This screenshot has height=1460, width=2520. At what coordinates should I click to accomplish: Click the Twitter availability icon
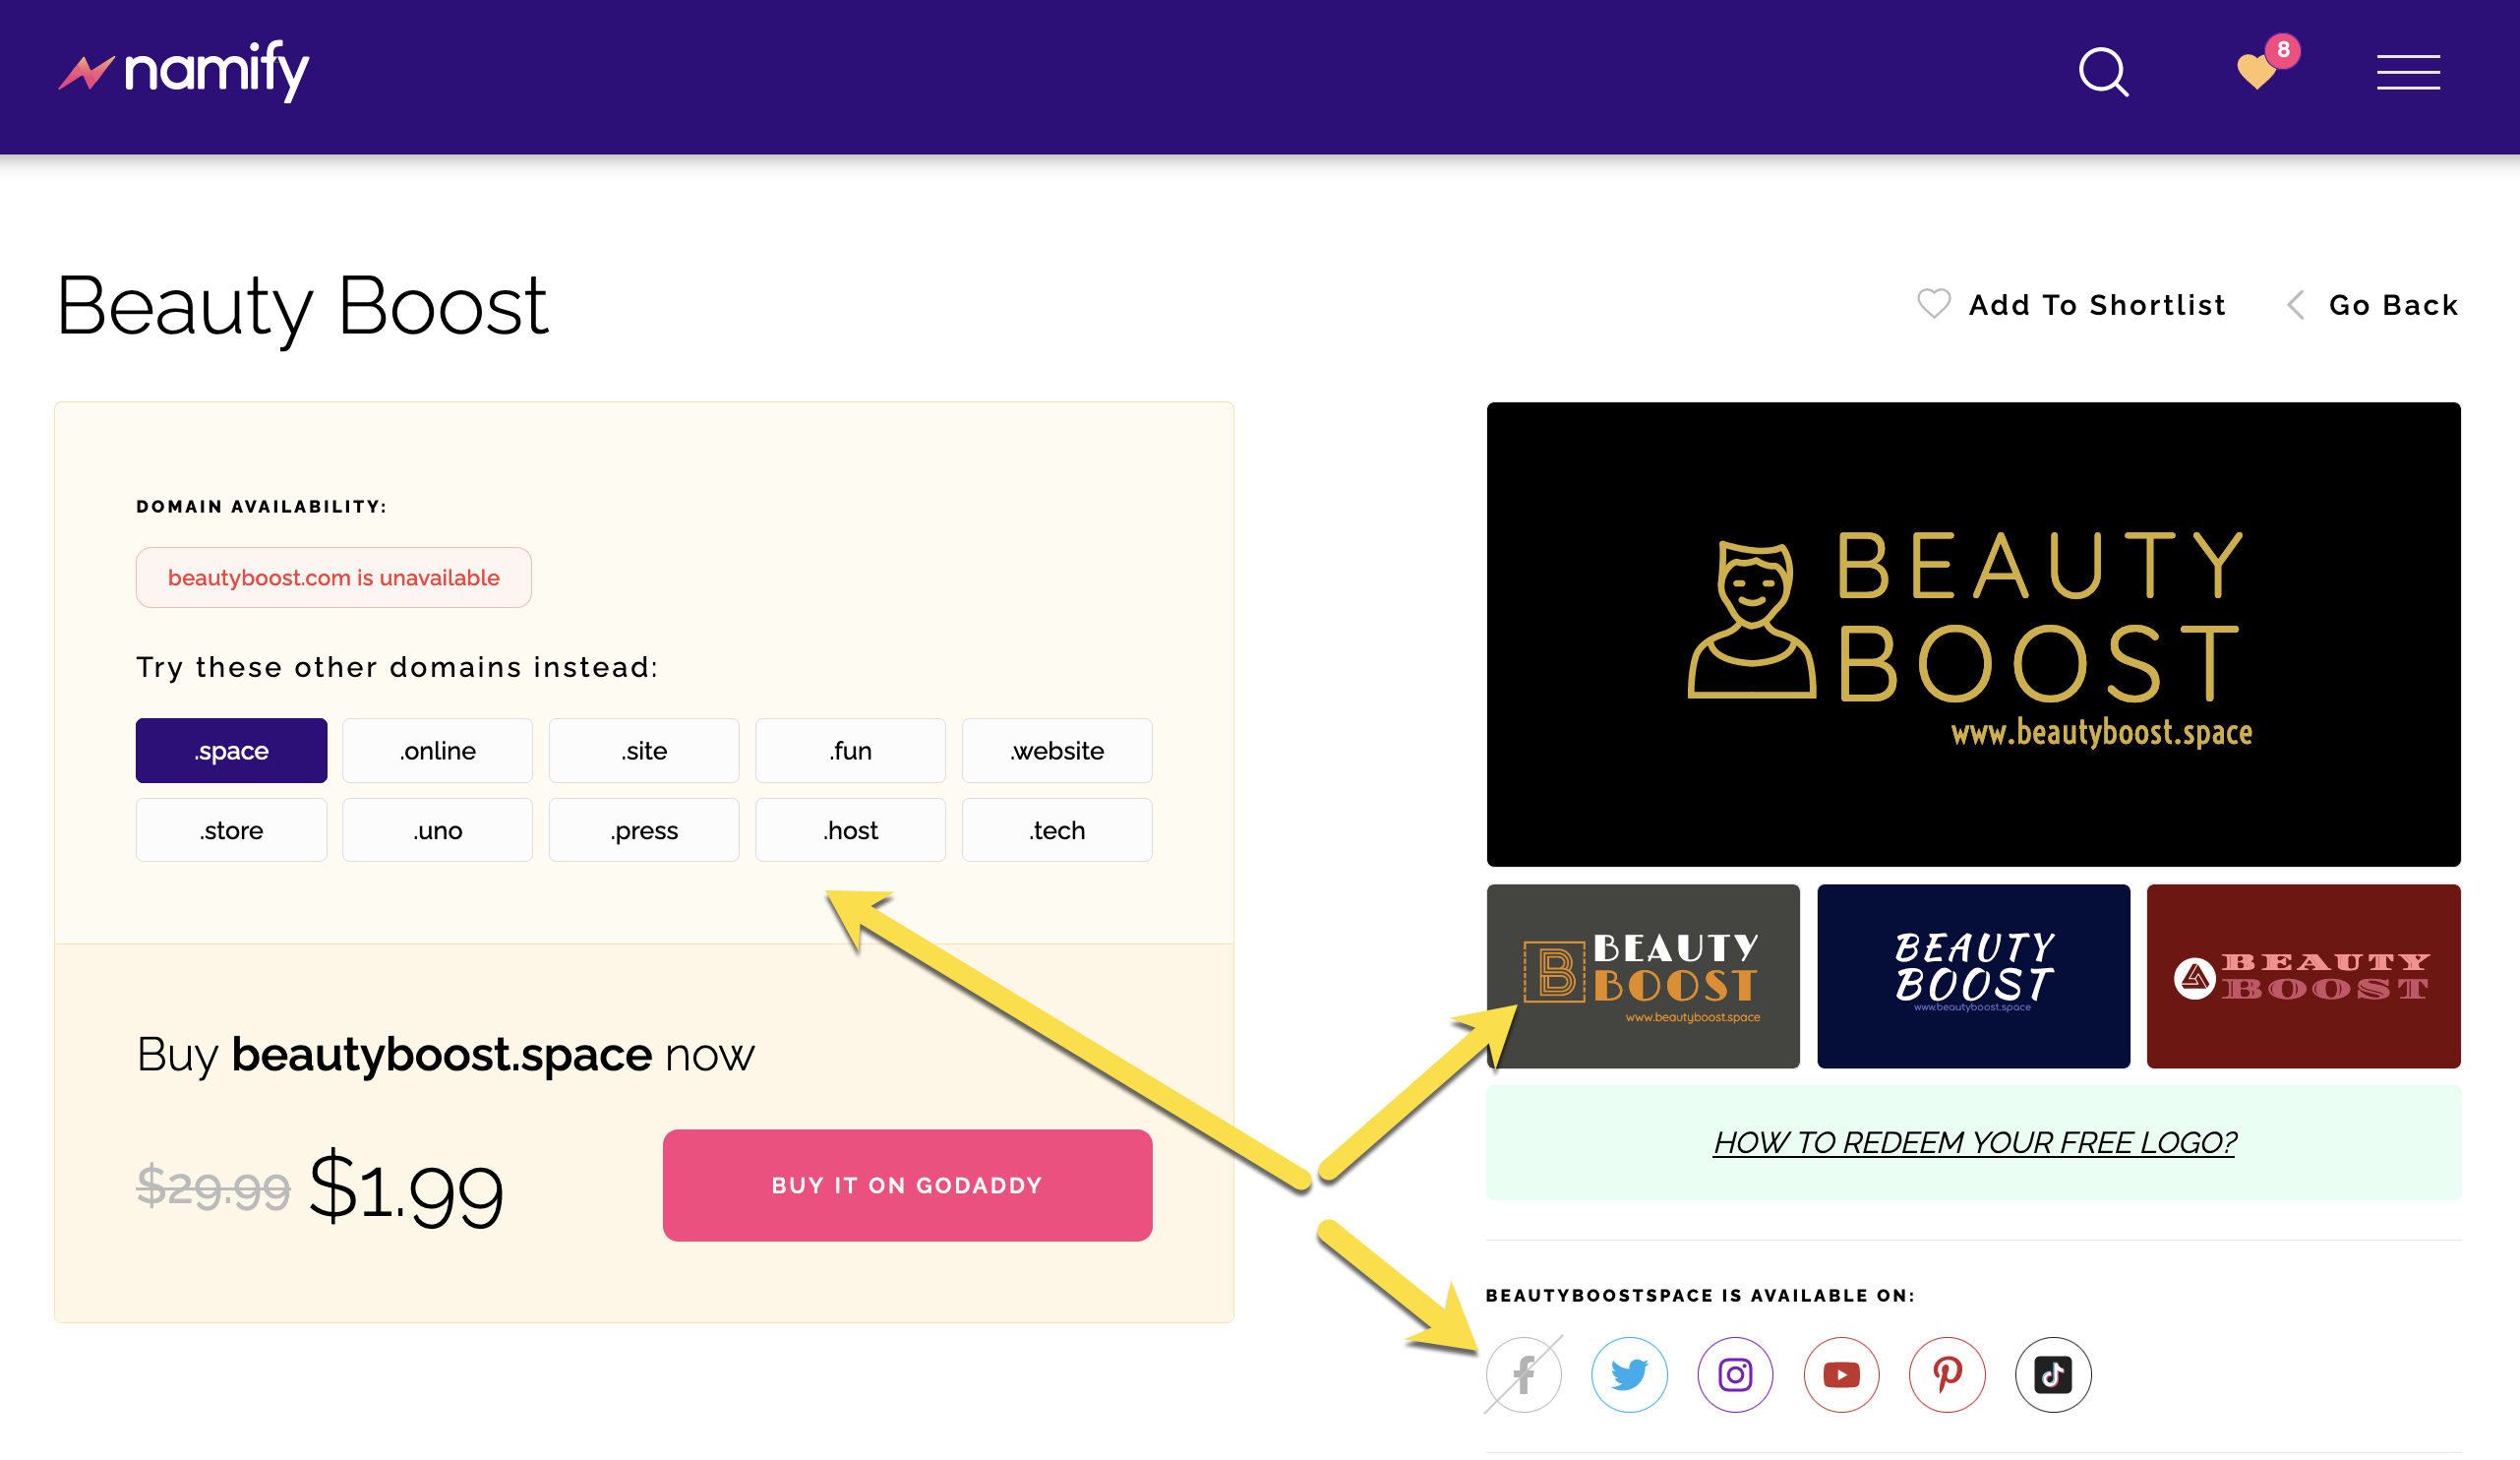pyautogui.click(x=1629, y=1374)
